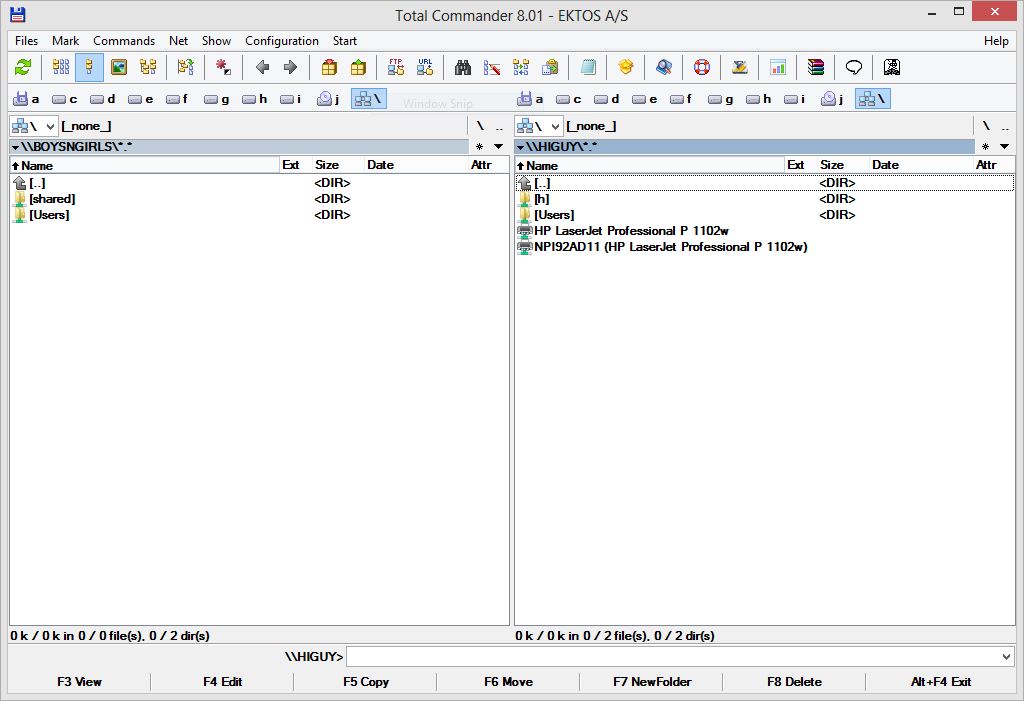1024x701 pixels.
Task: Open the Notepad icon in toolbar
Action: (588, 67)
